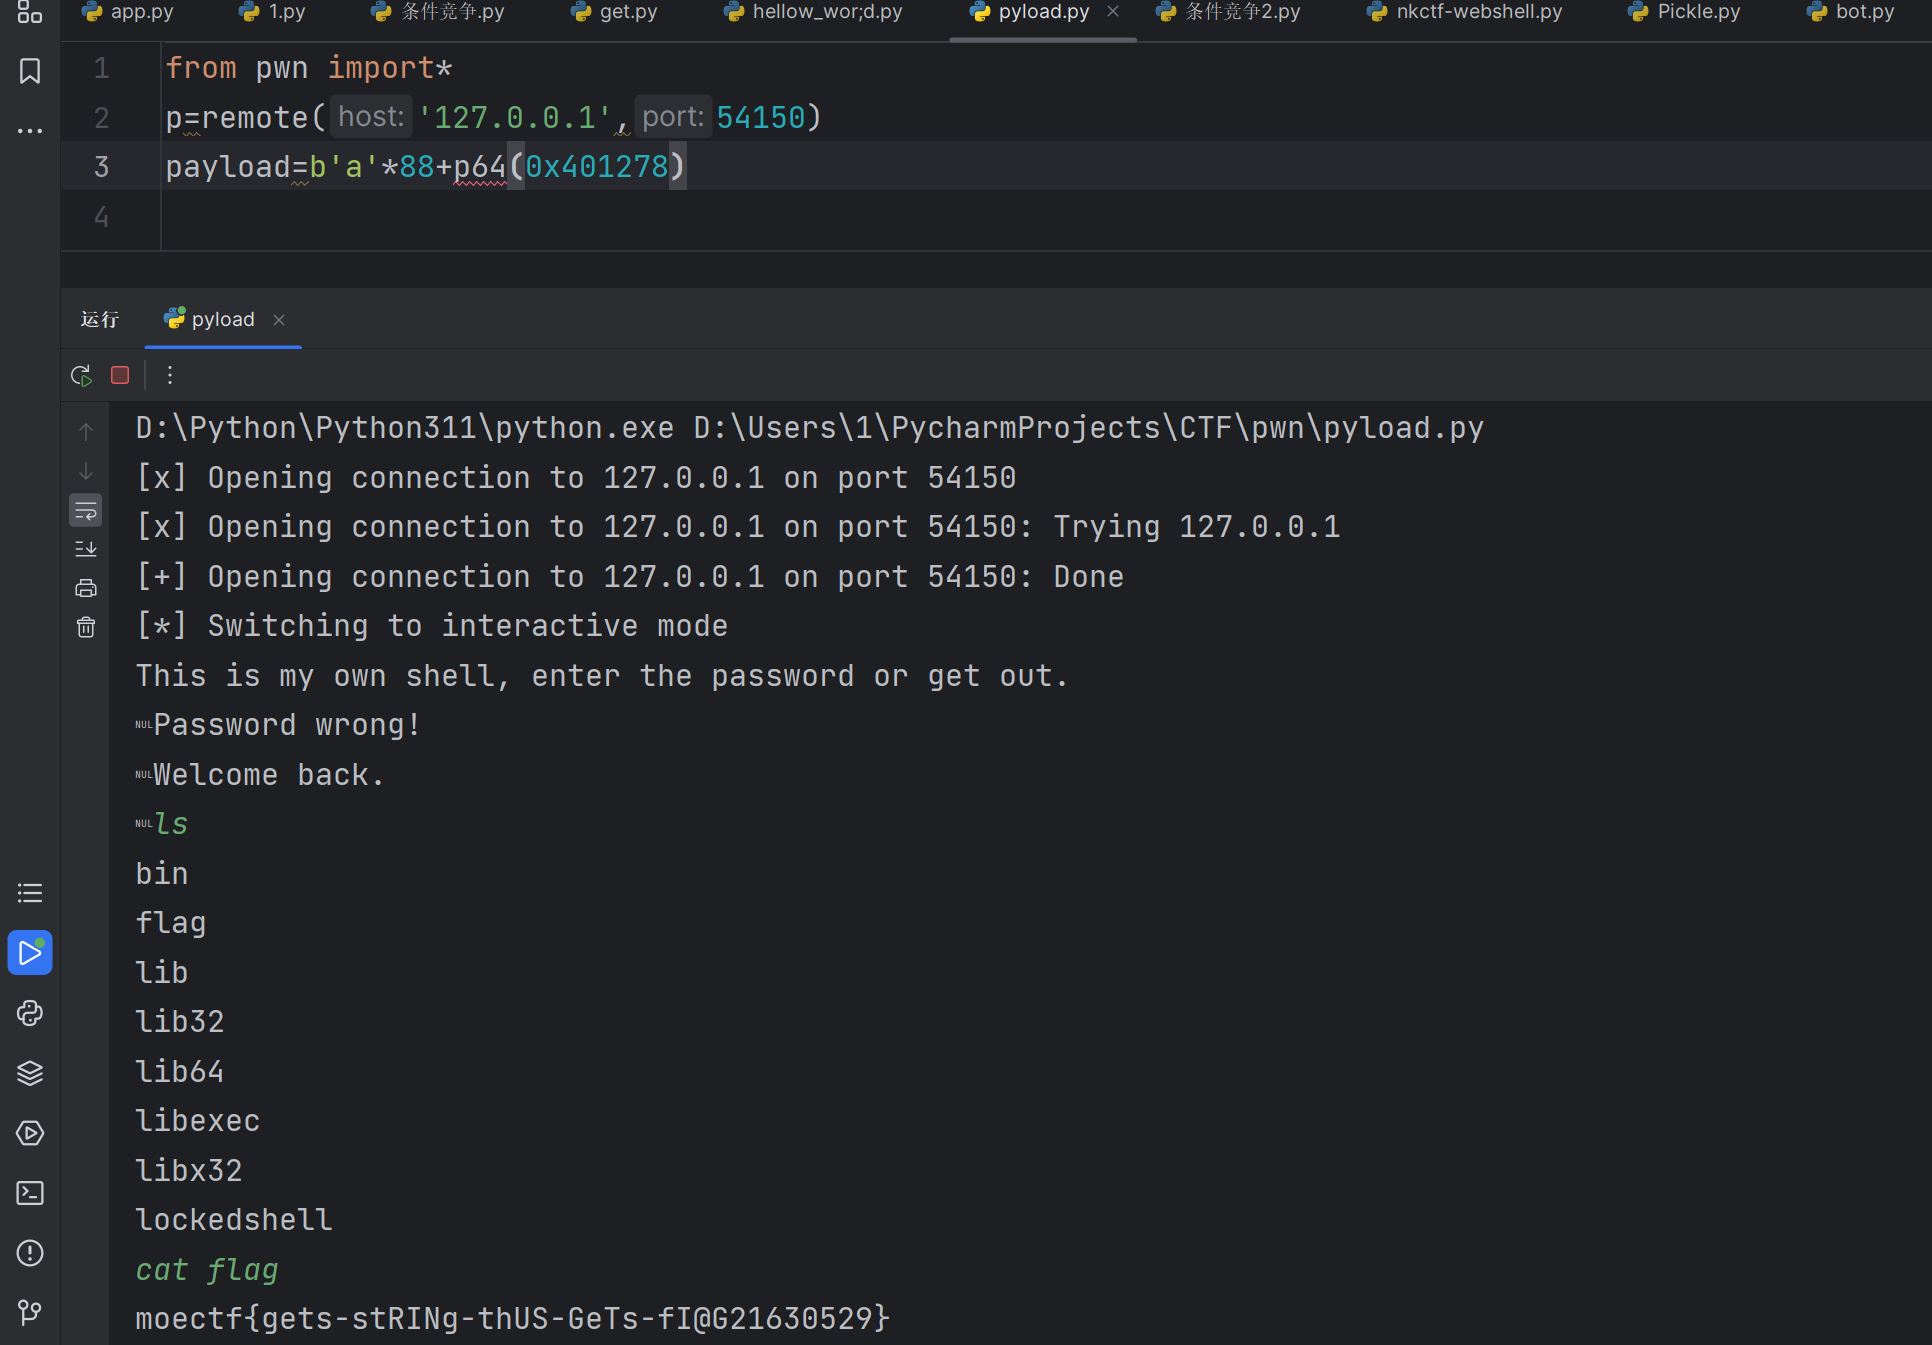Open the Problems tool window
This screenshot has height=1345, width=1932.
30,1253
